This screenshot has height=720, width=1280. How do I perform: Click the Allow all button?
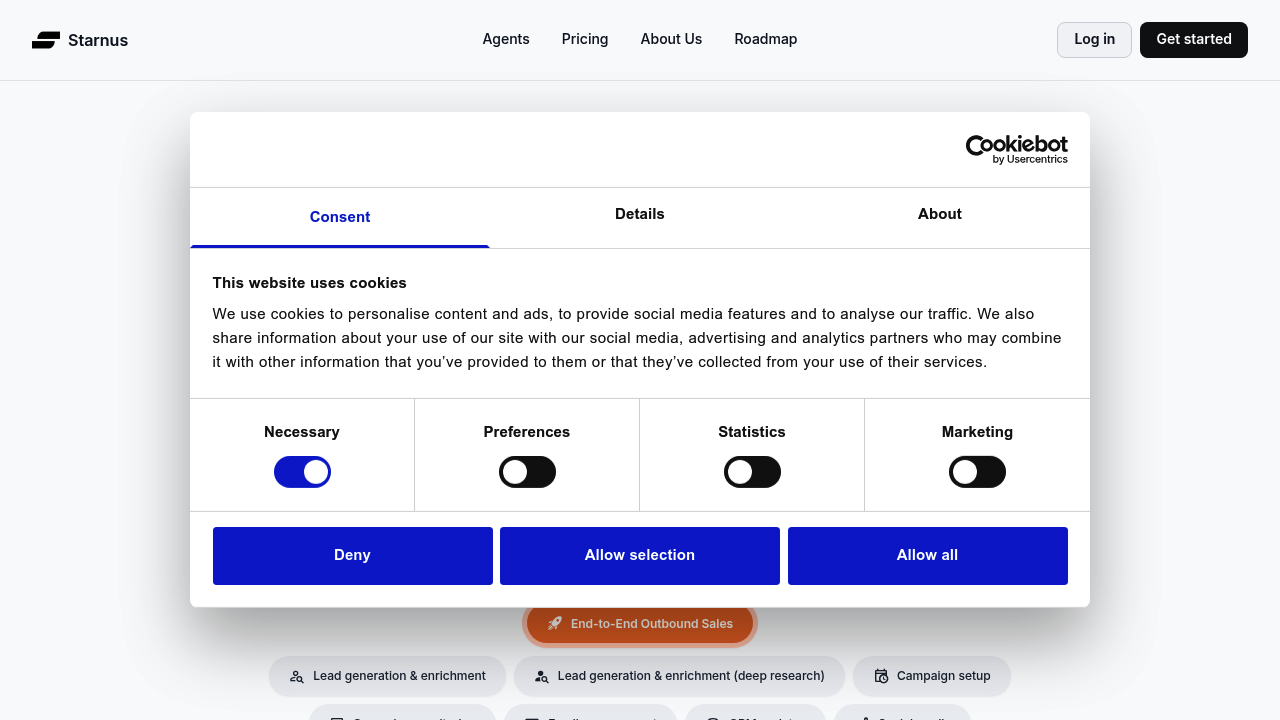(x=927, y=555)
